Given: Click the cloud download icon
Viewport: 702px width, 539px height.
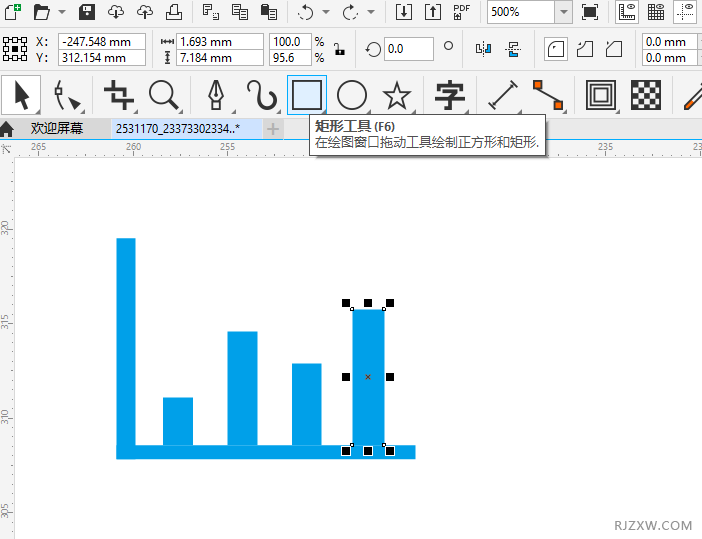Looking at the screenshot, I should tap(116, 12).
